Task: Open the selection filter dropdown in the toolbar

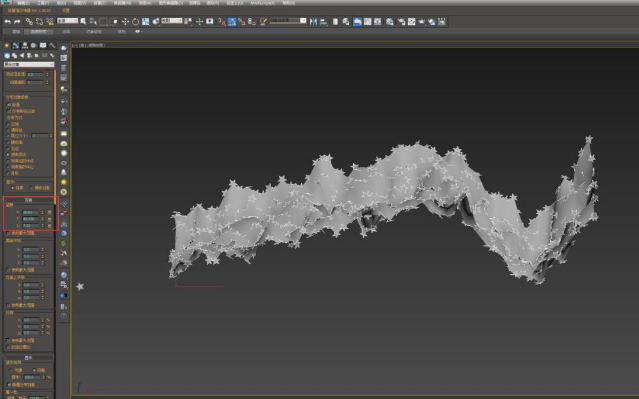Action: pyautogui.click(x=67, y=21)
